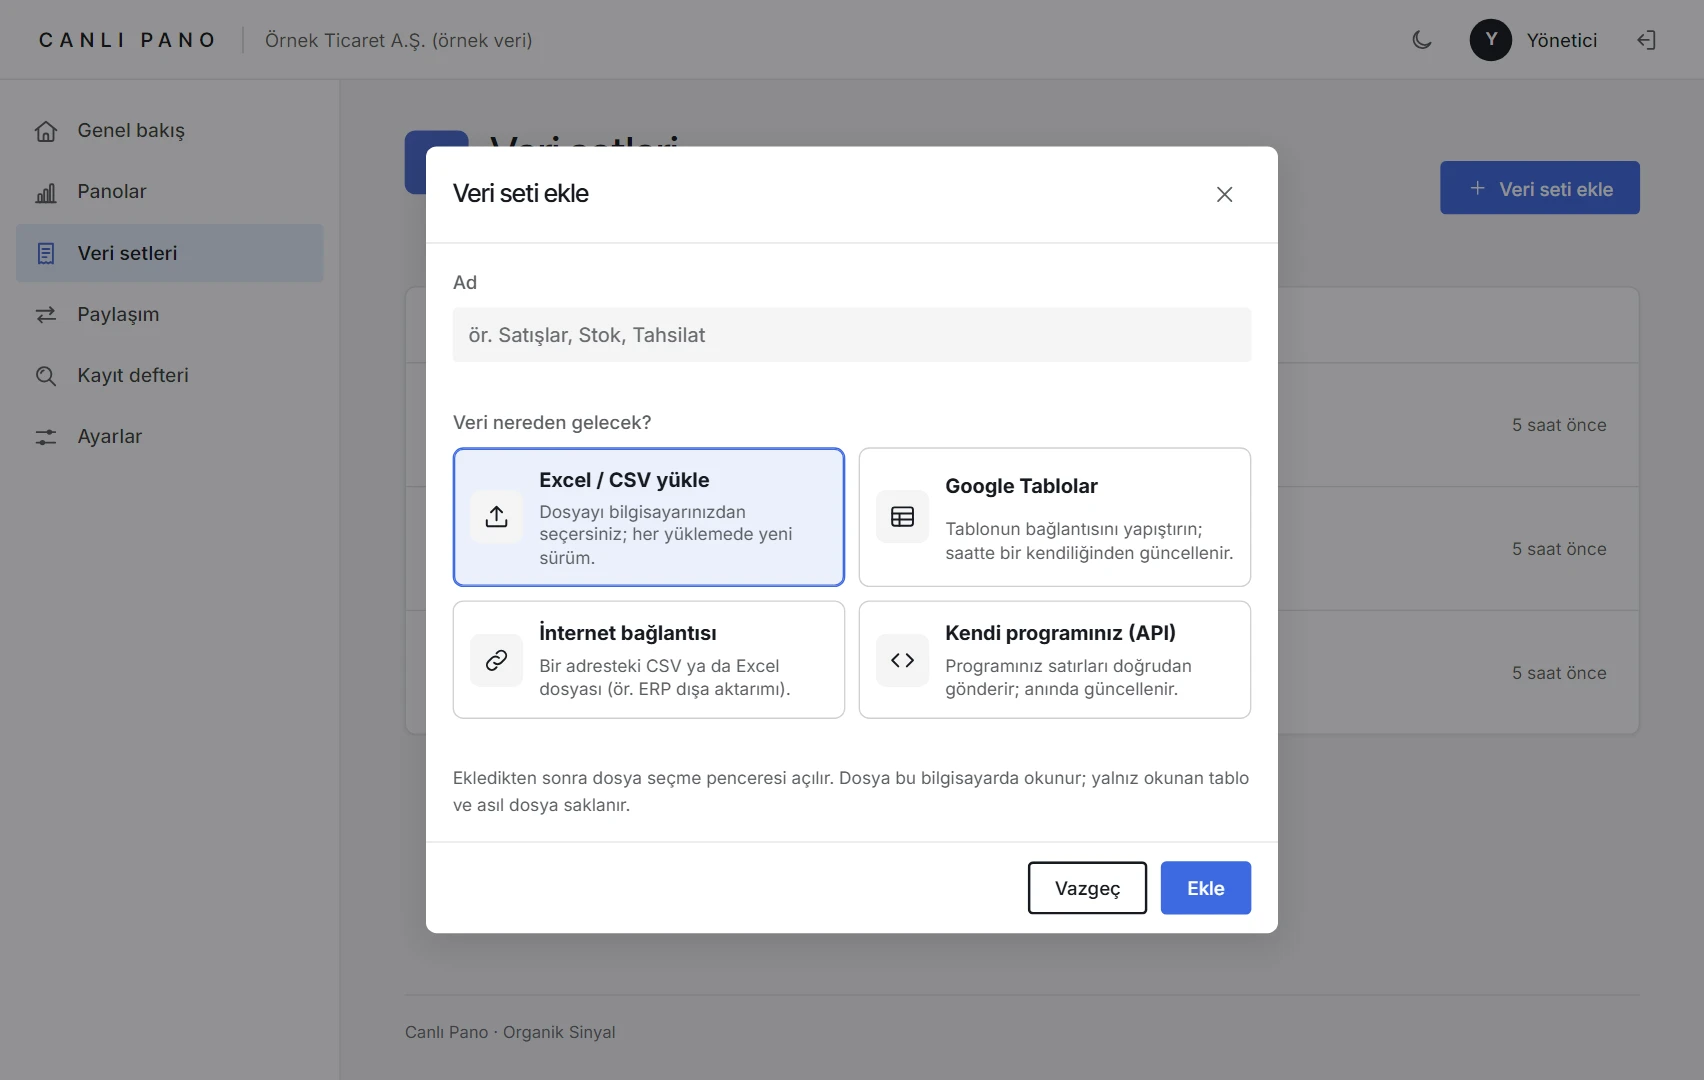Select İnternet bağlantısı source option

649,660
